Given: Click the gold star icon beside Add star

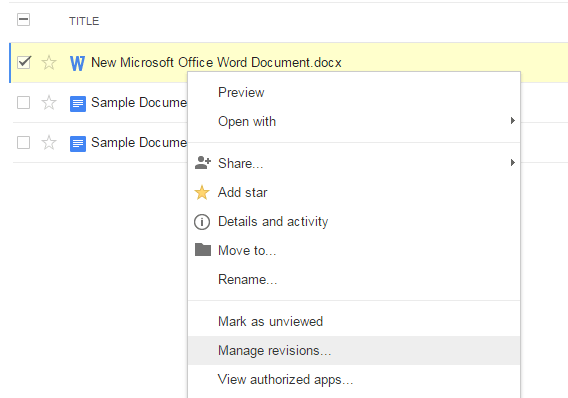Looking at the screenshot, I should [202, 192].
